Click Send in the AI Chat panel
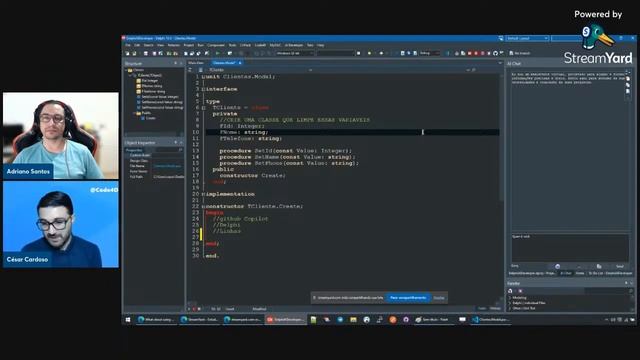The width and height of the screenshot is (640, 360). pyautogui.click(x=620, y=266)
